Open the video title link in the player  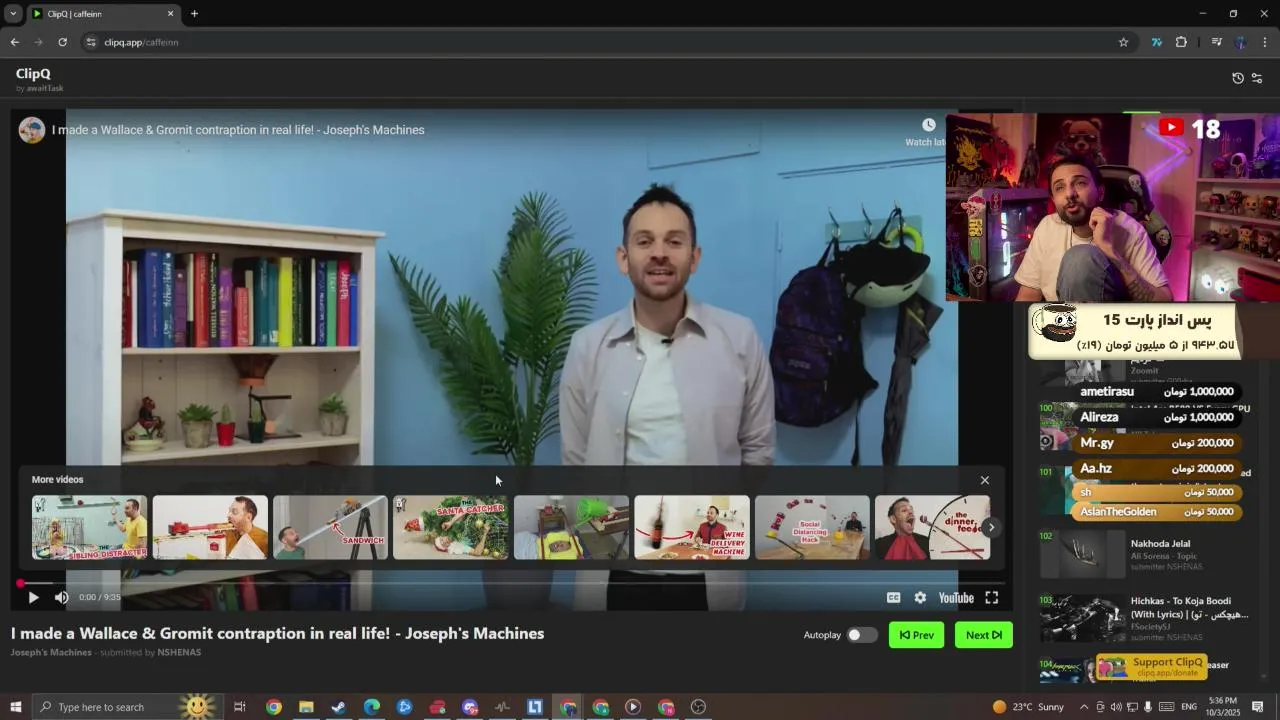point(238,130)
